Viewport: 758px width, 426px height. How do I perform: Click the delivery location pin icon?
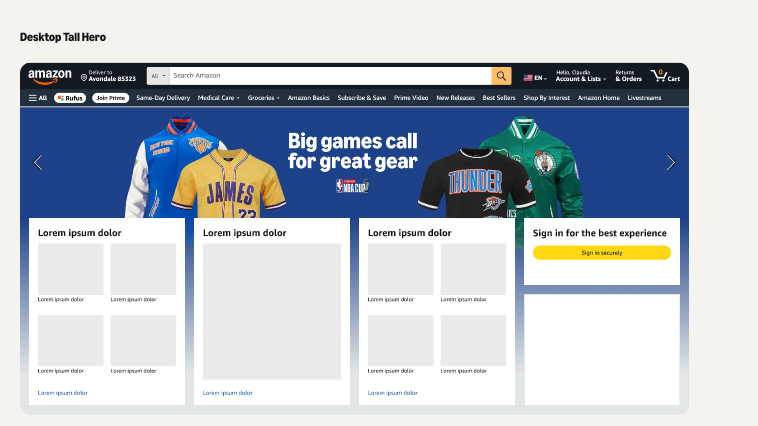pyautogui.click(x=84, y=77)
